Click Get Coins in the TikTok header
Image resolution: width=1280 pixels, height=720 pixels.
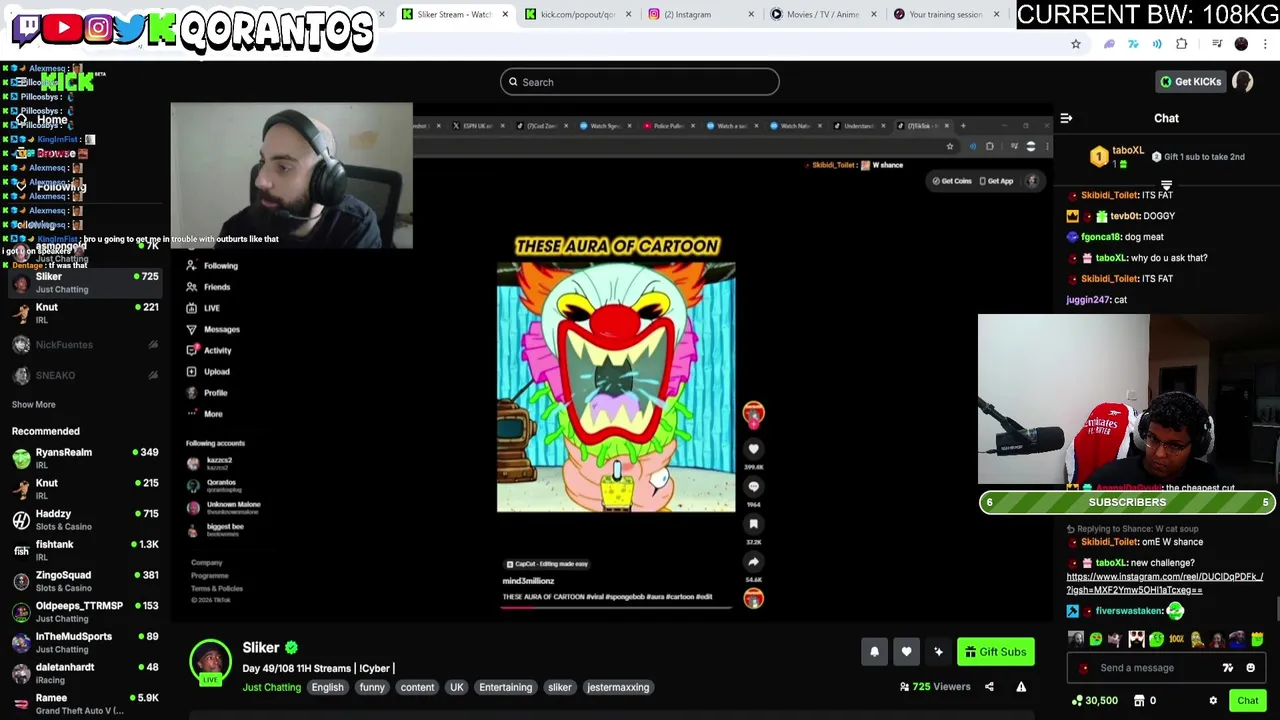(x=951, y=181)
